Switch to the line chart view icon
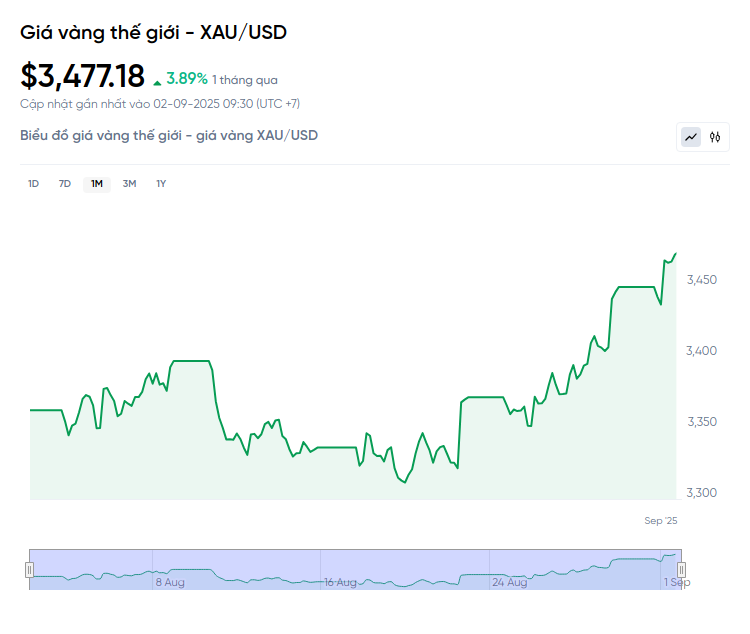750x634 pixels. 691,137
